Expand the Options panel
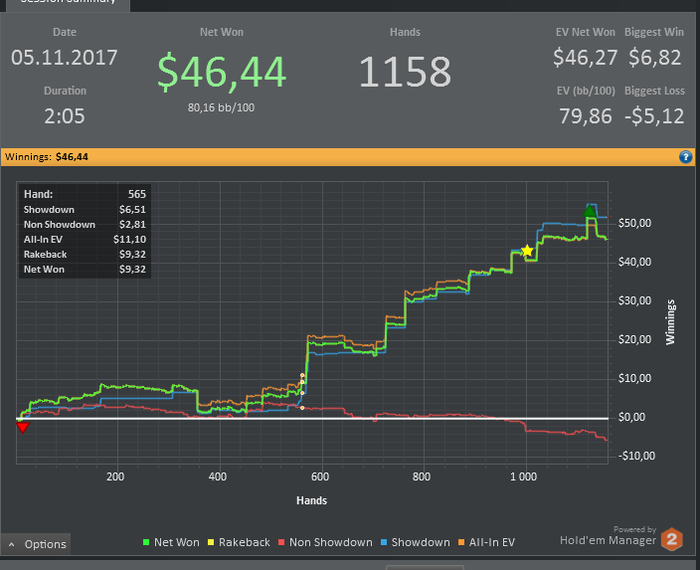Viewport: 700px width, 570px height. pos(36,544)
